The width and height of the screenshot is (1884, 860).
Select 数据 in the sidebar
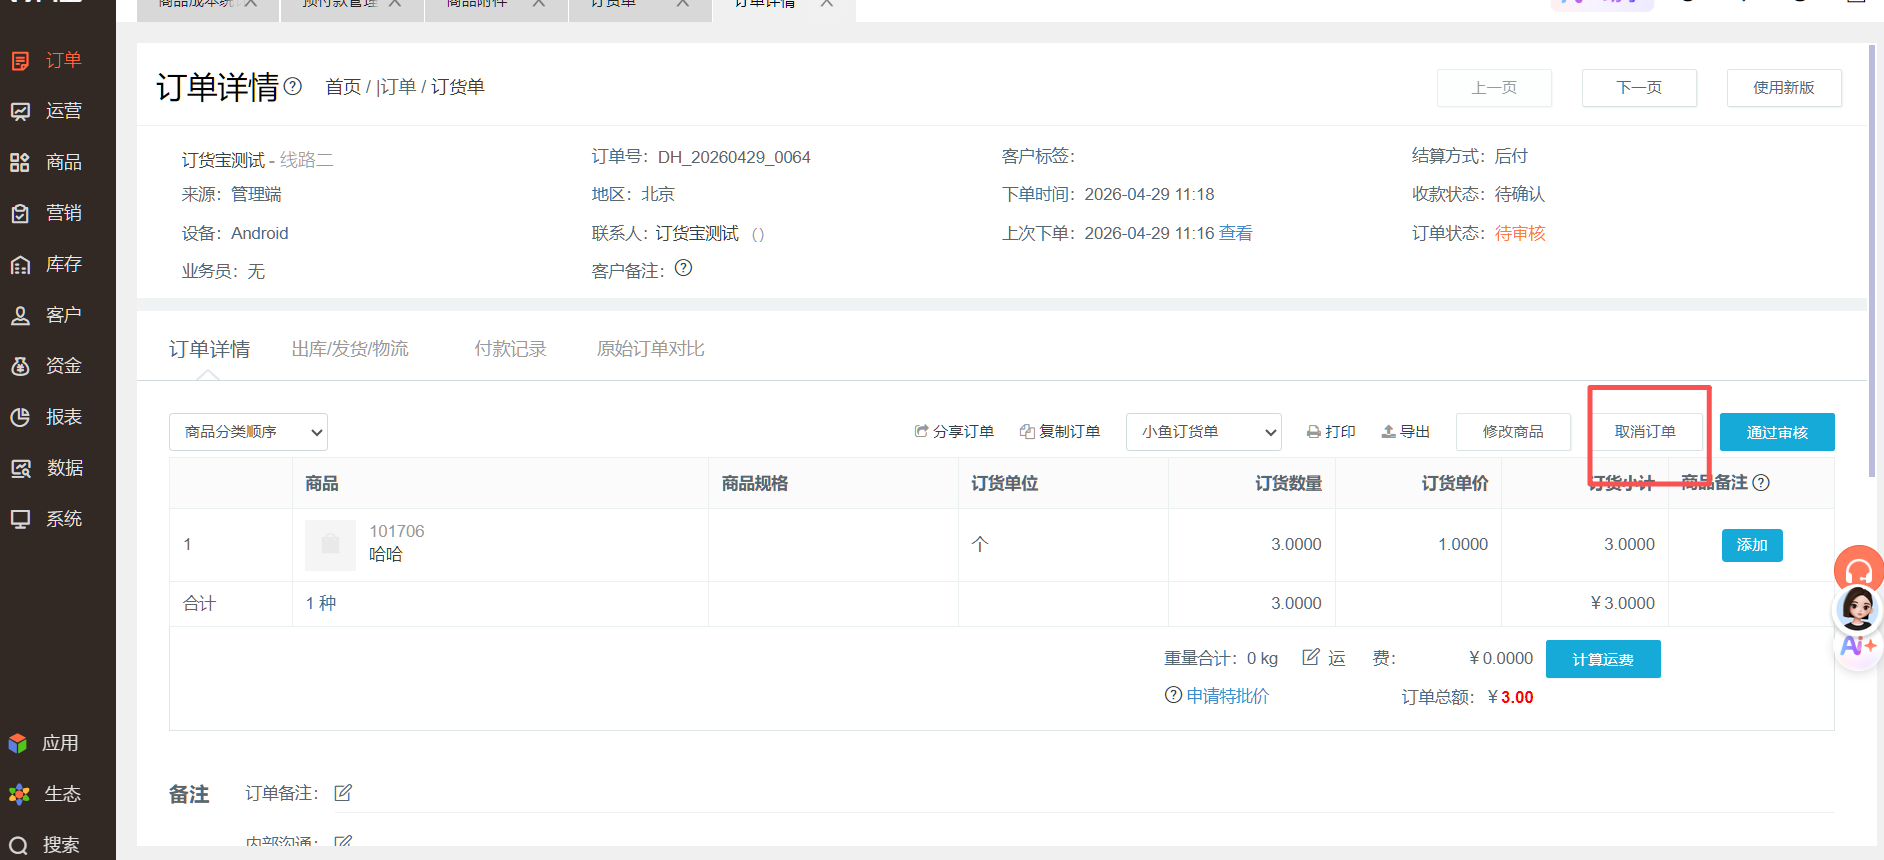point(46,468)
